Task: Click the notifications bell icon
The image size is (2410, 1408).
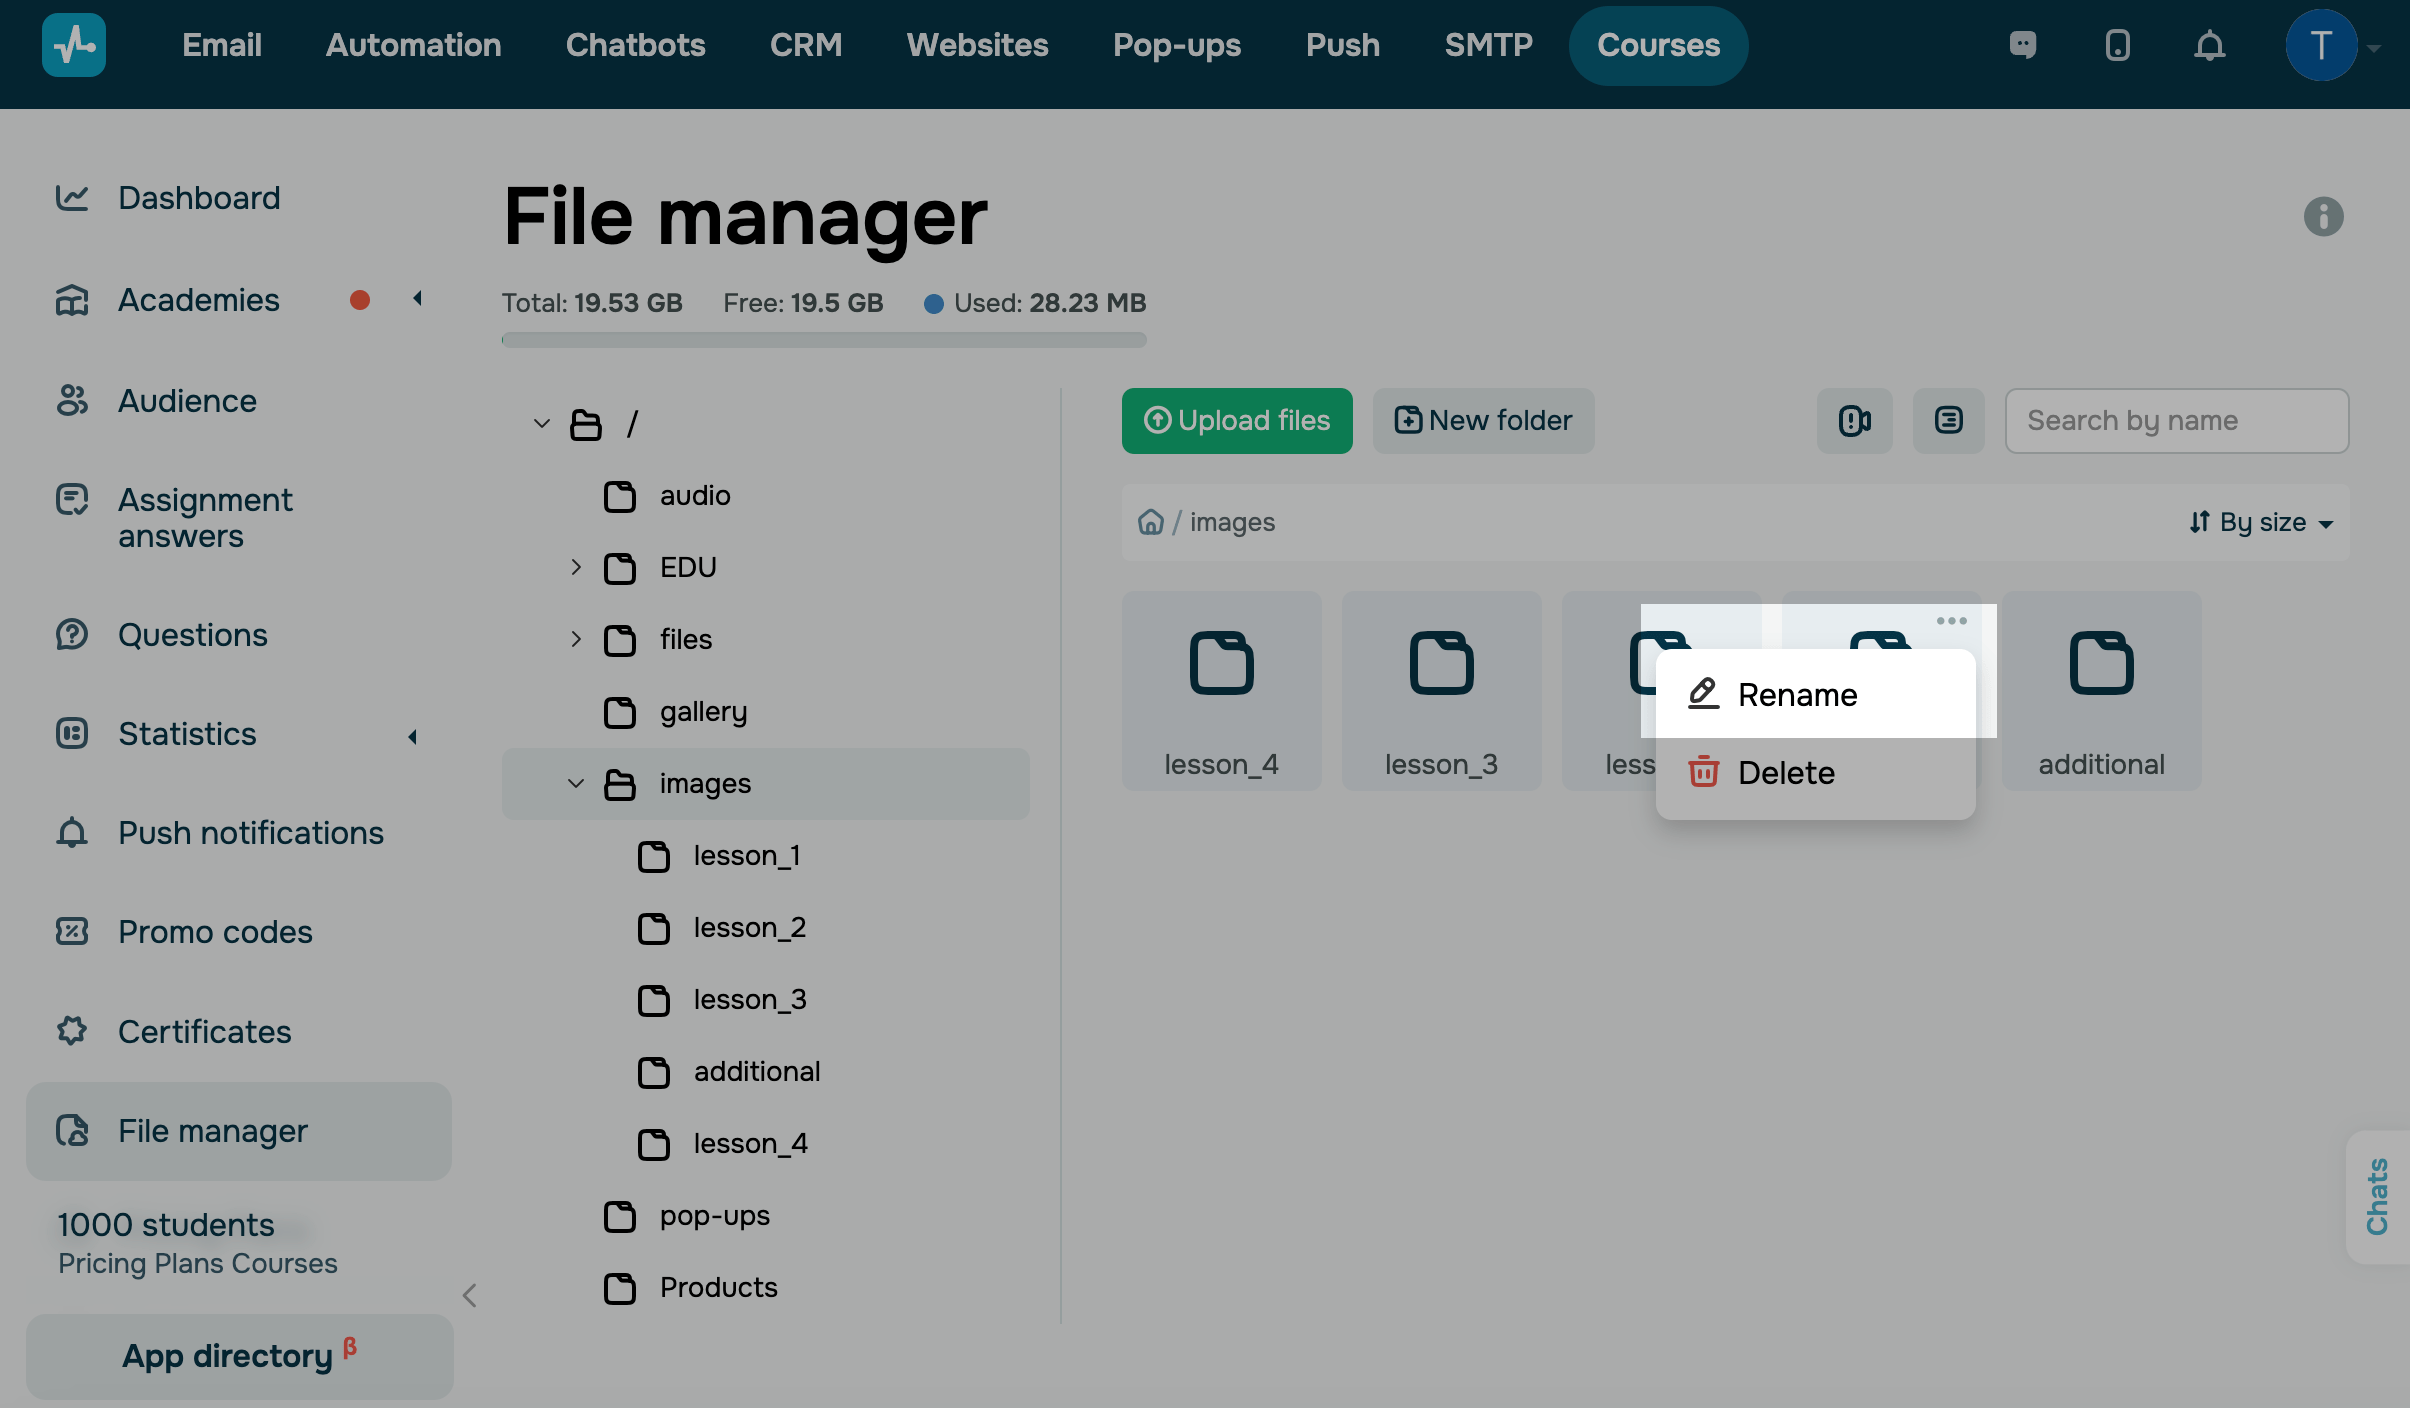Action: tap(2209, 46)
